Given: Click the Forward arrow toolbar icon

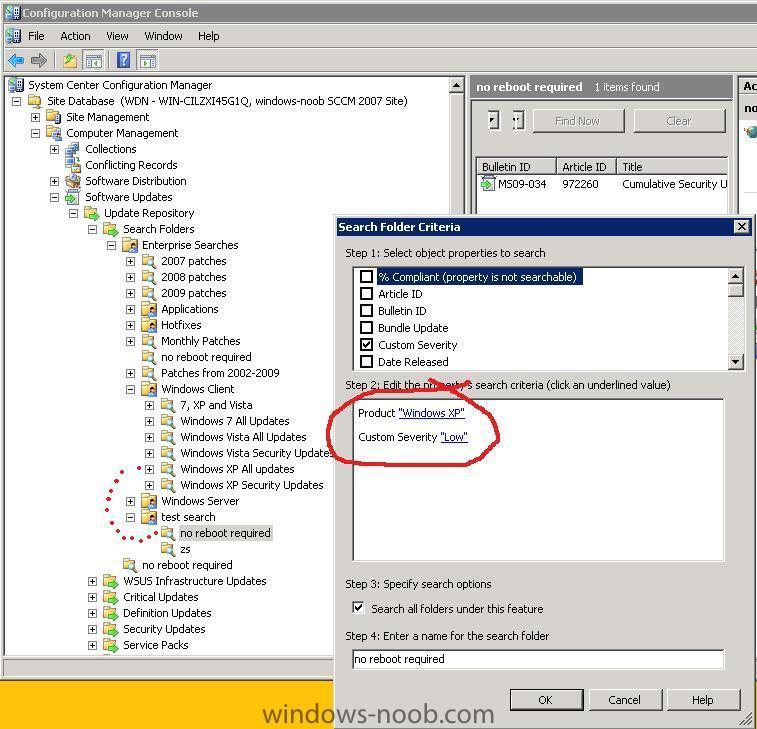Looking at the screenshot, I should coord(39,60).
